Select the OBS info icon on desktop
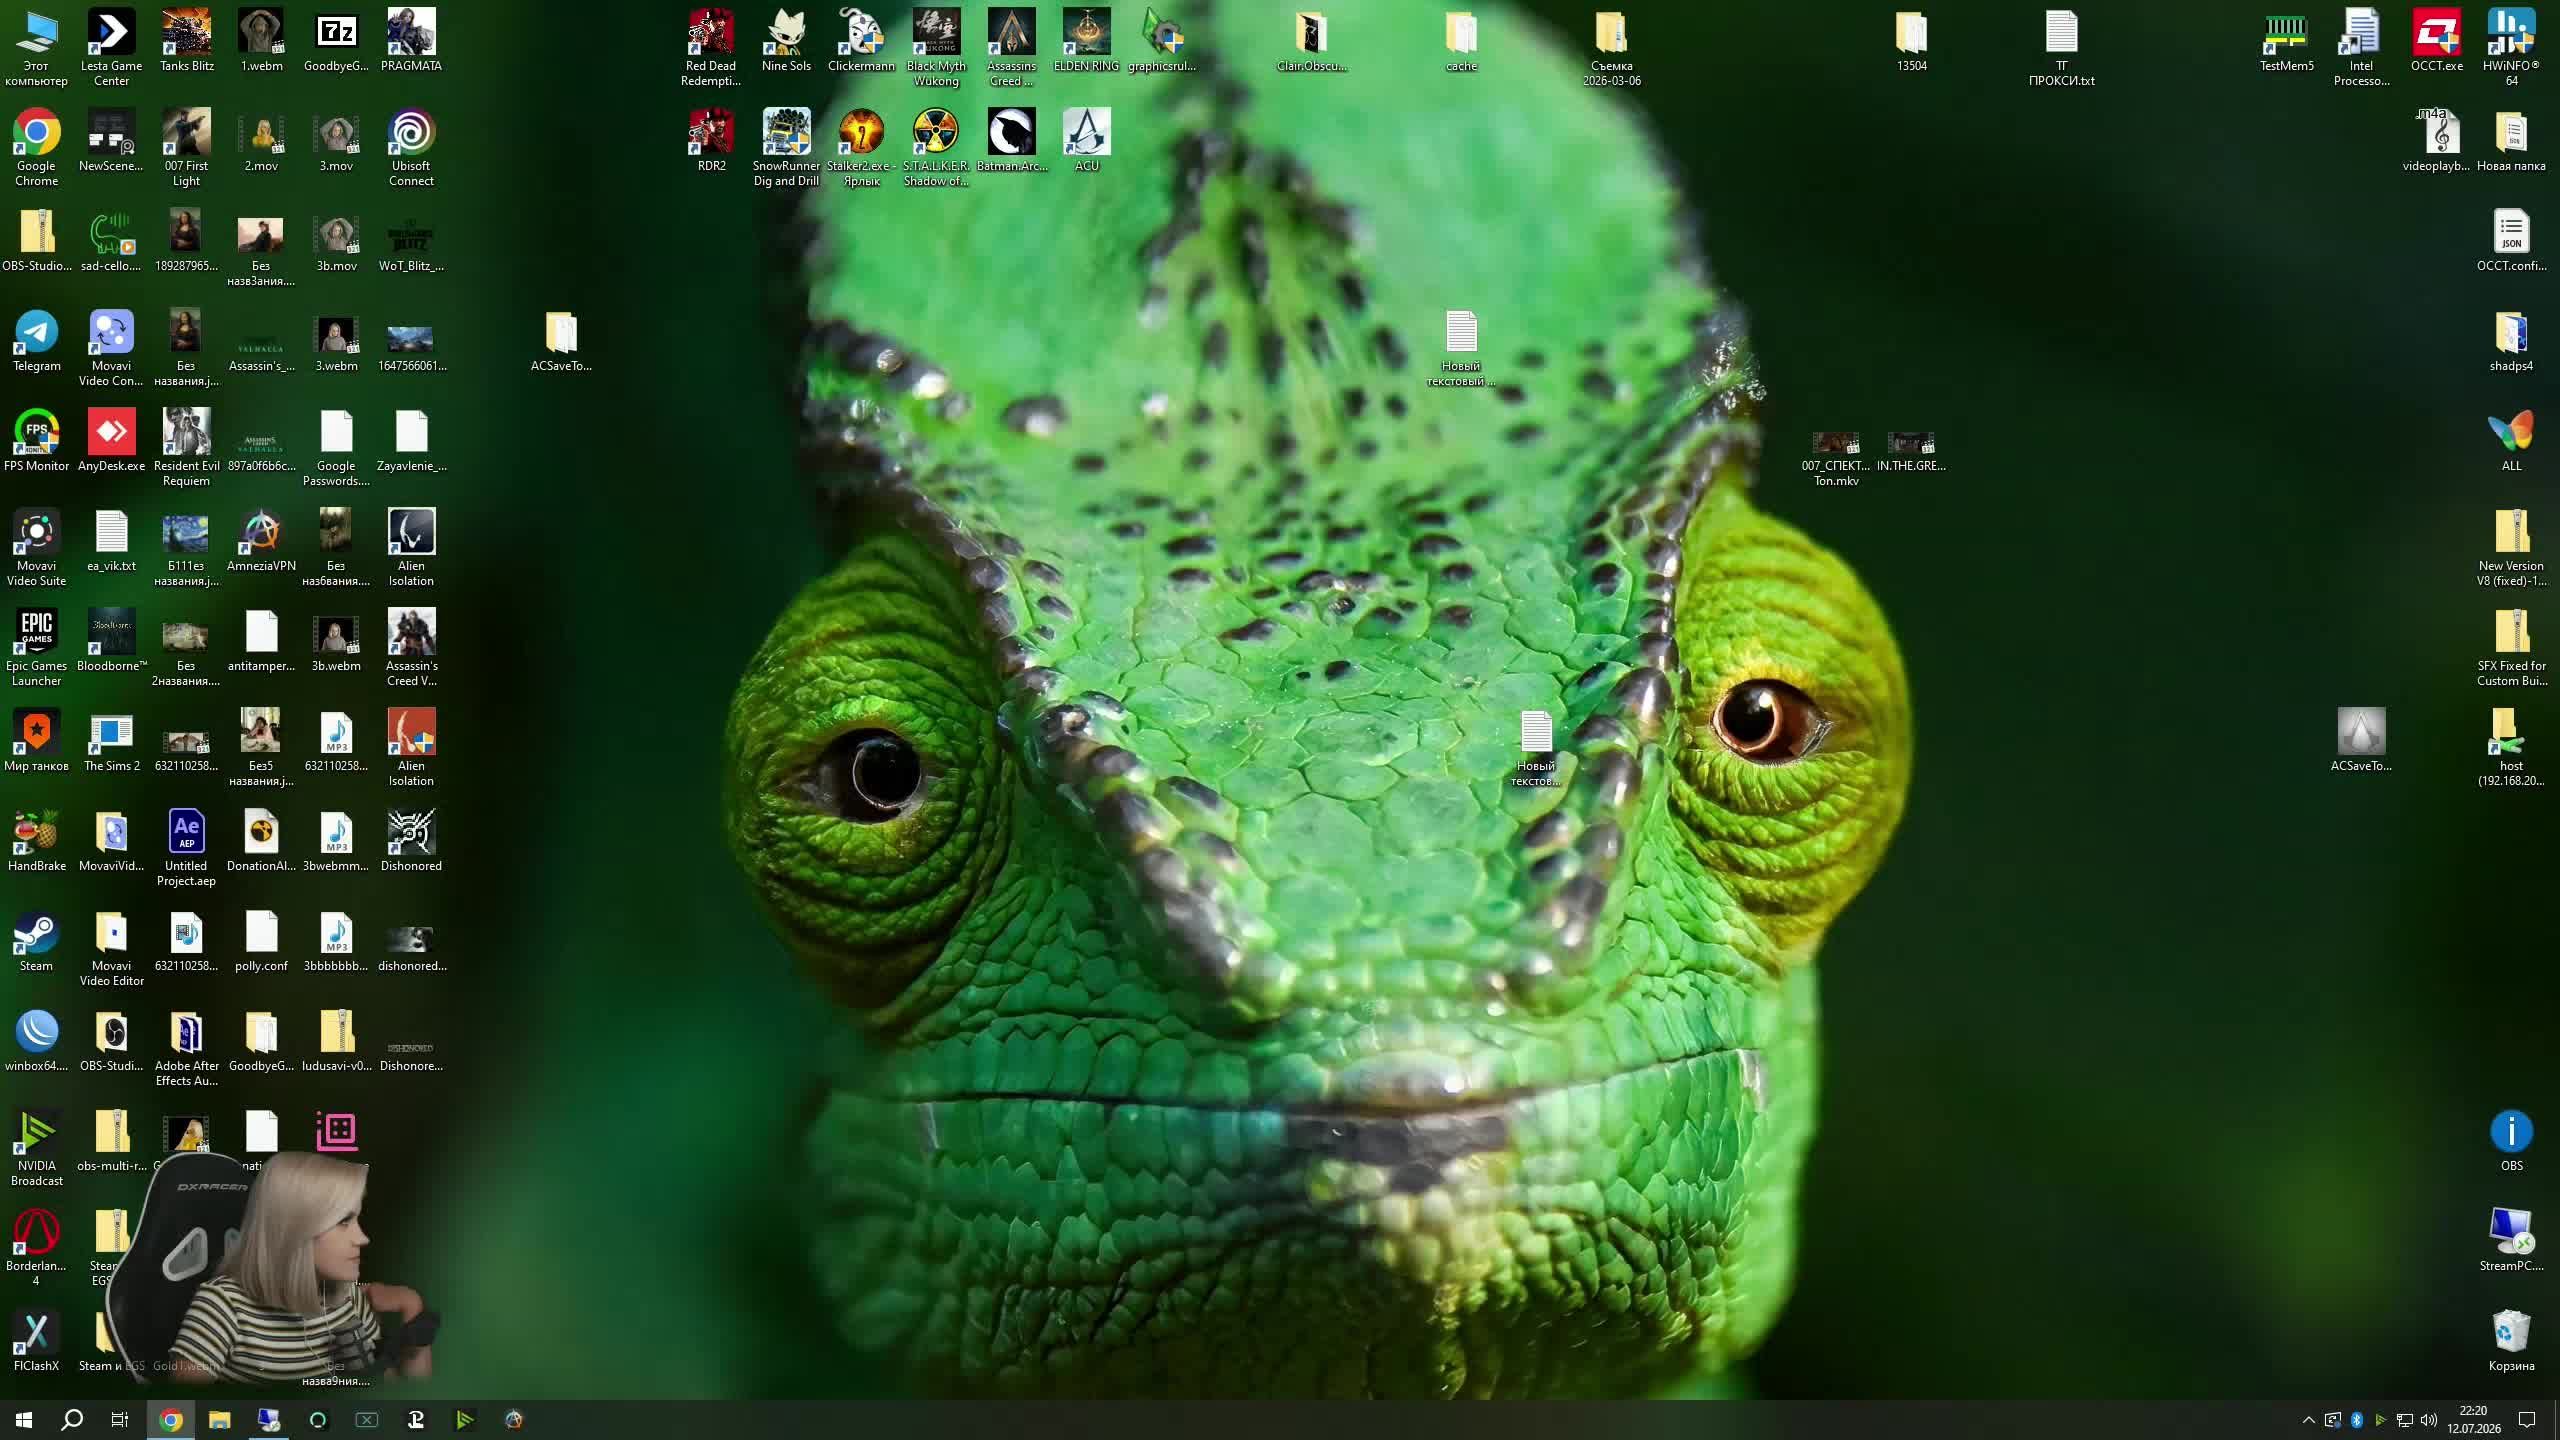This screenshot has height=1440, width=2560. point(2511,1140)
